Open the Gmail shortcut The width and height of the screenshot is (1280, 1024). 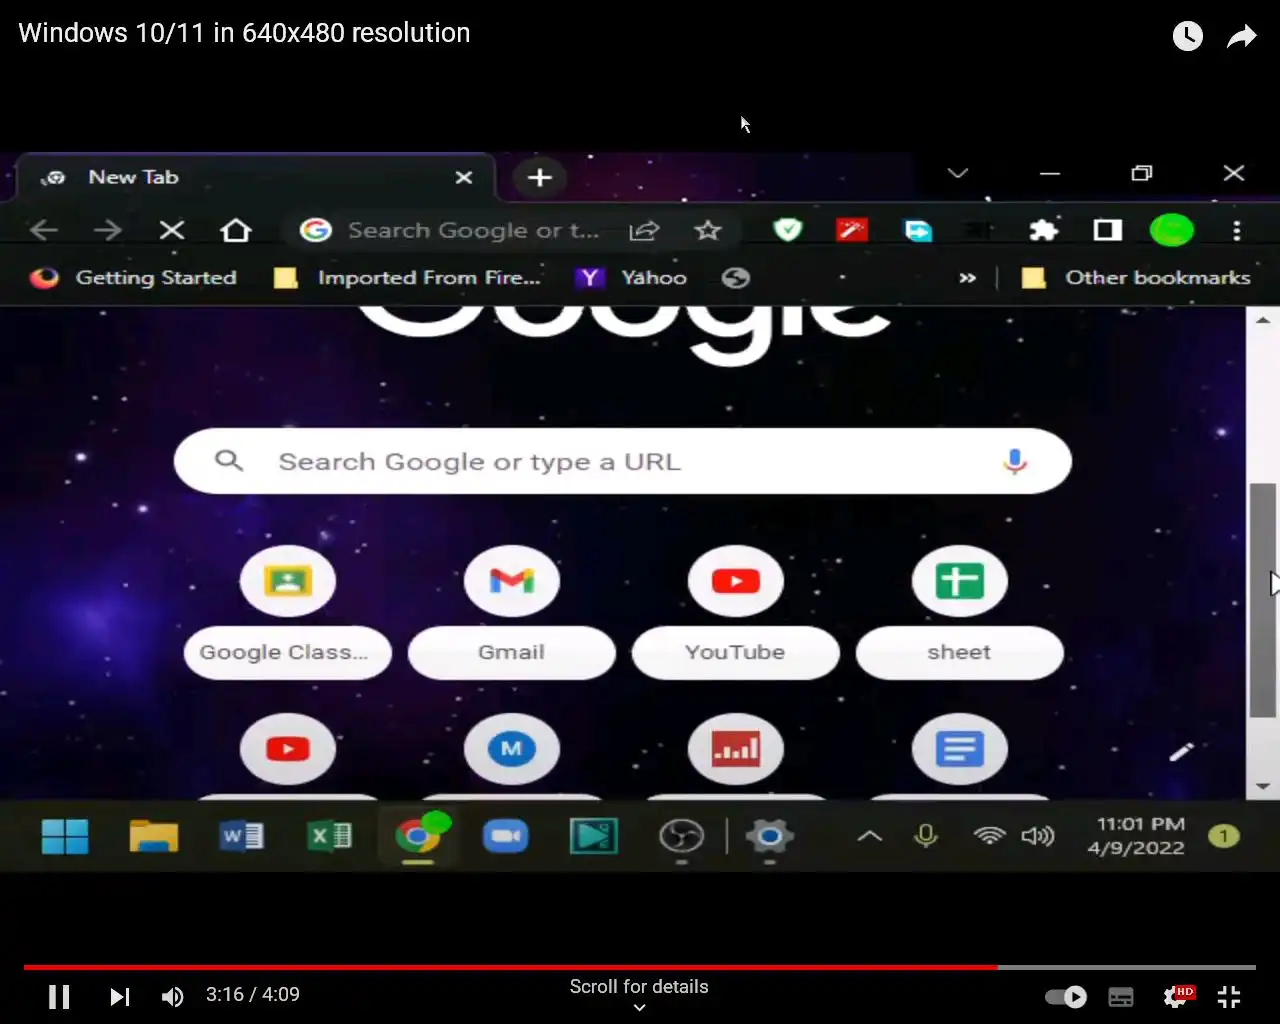(512, 612)
